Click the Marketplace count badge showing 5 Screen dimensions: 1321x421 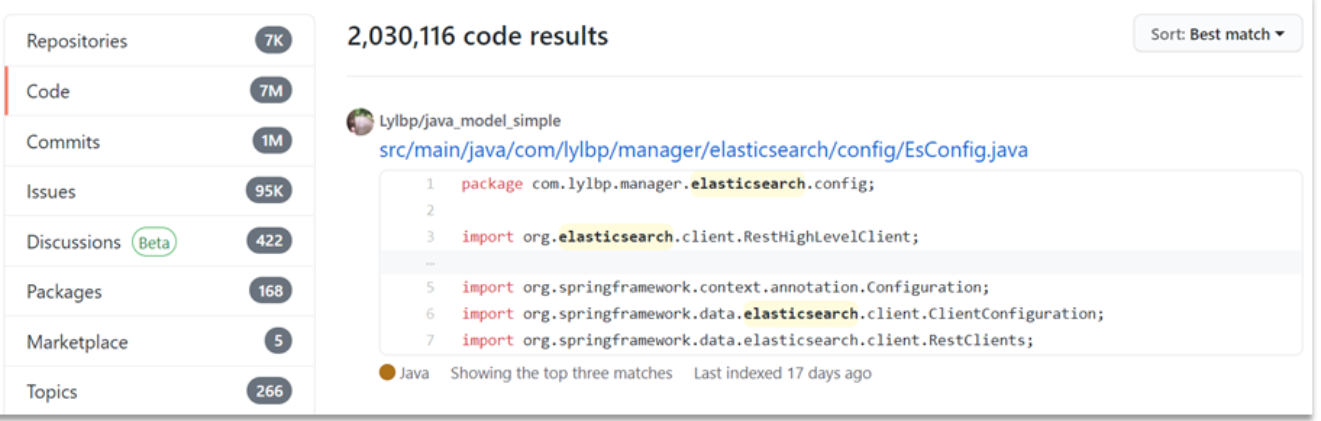tap(278, 341)
